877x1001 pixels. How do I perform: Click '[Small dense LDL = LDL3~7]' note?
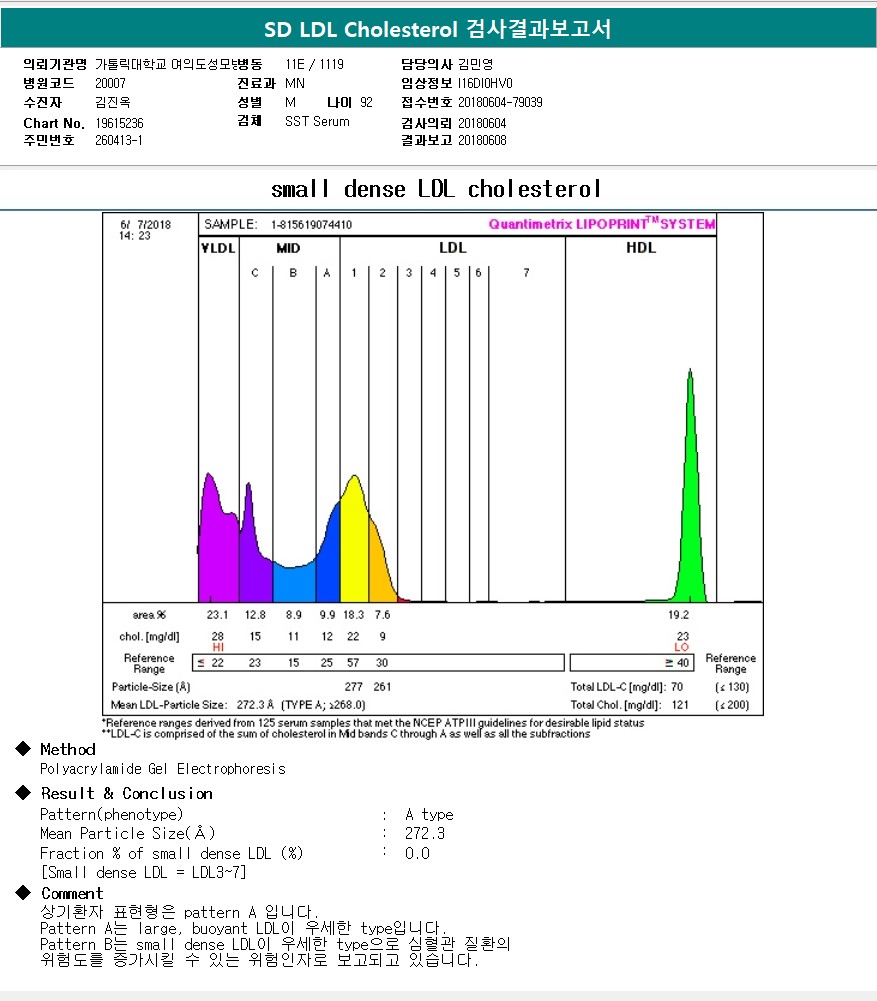(144, 873)
